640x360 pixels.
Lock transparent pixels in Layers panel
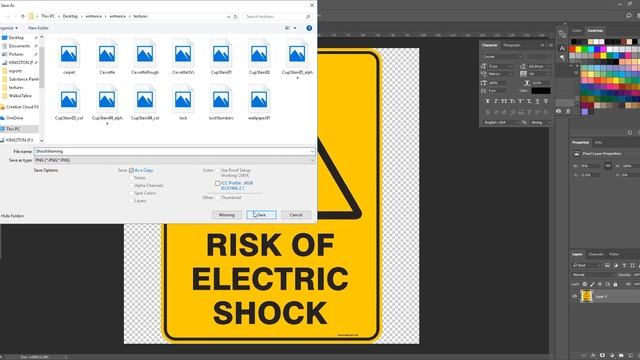[x=584, y=284]
